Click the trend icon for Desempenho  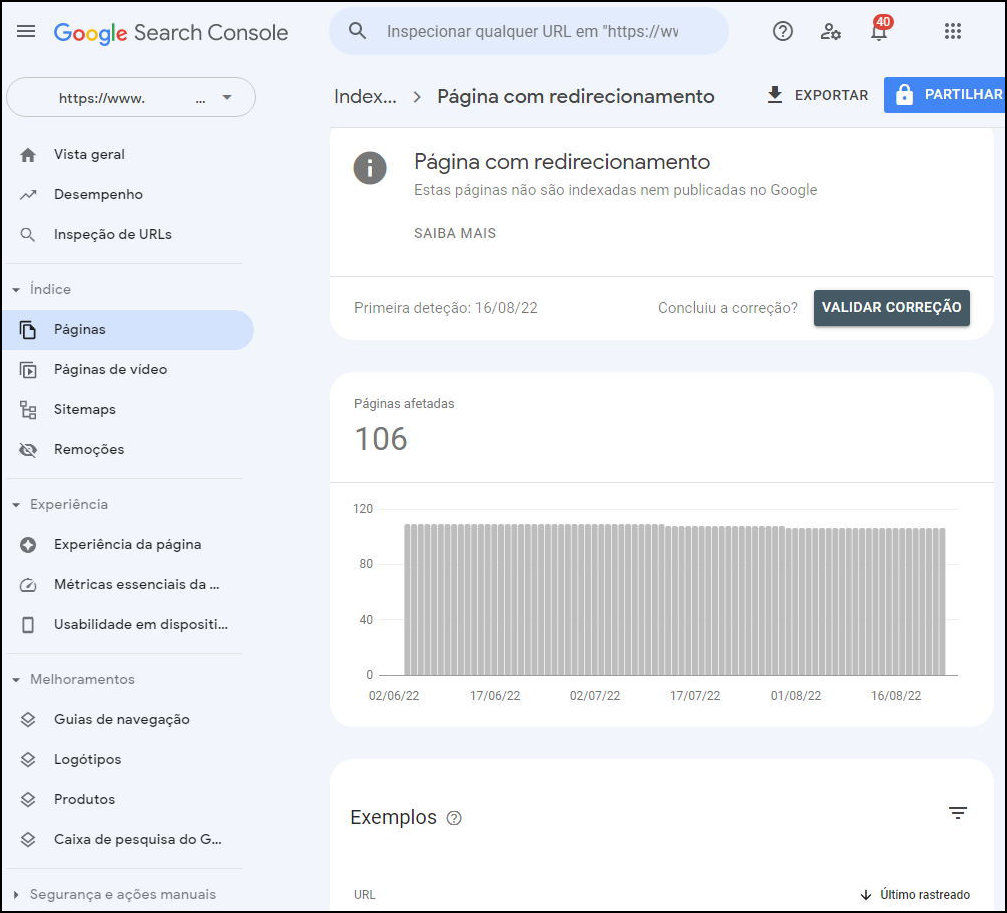pos(28,195)
